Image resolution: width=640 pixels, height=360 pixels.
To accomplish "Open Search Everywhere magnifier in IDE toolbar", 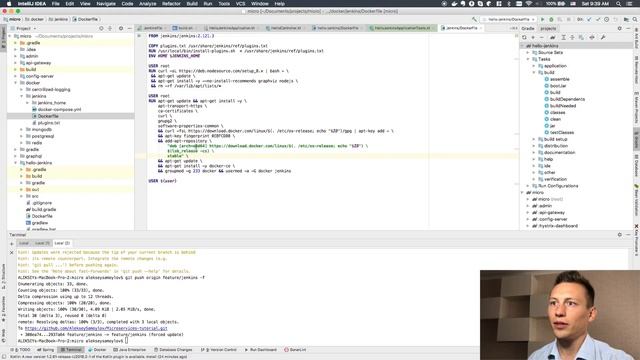I will pos(635,19).
